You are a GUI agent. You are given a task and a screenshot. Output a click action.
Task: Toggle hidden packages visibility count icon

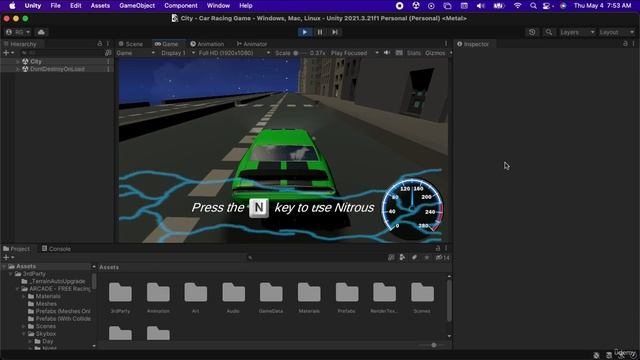[x=442, y=258]
